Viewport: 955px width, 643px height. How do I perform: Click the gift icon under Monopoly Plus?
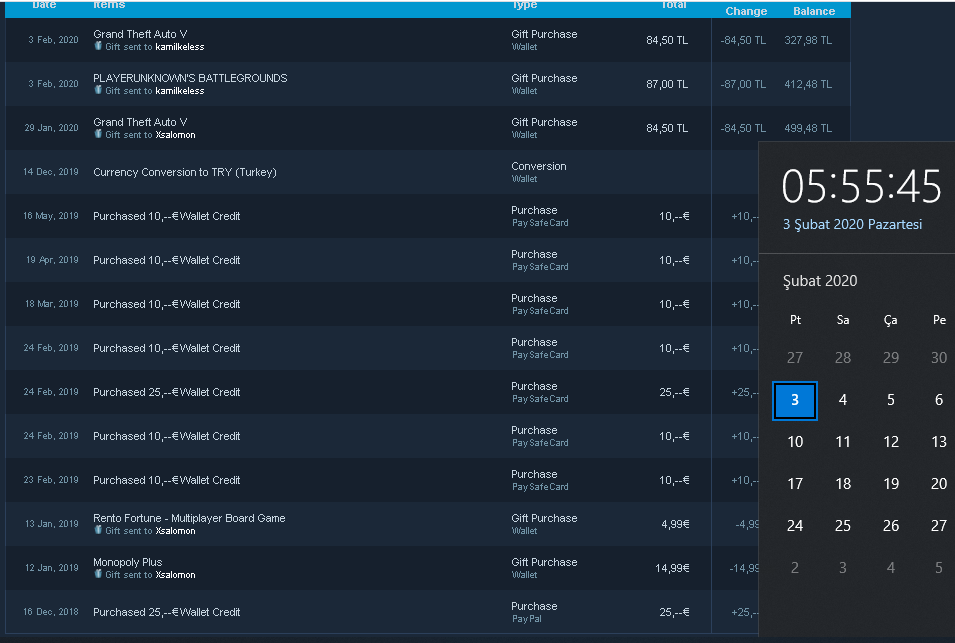coord(98,574)
